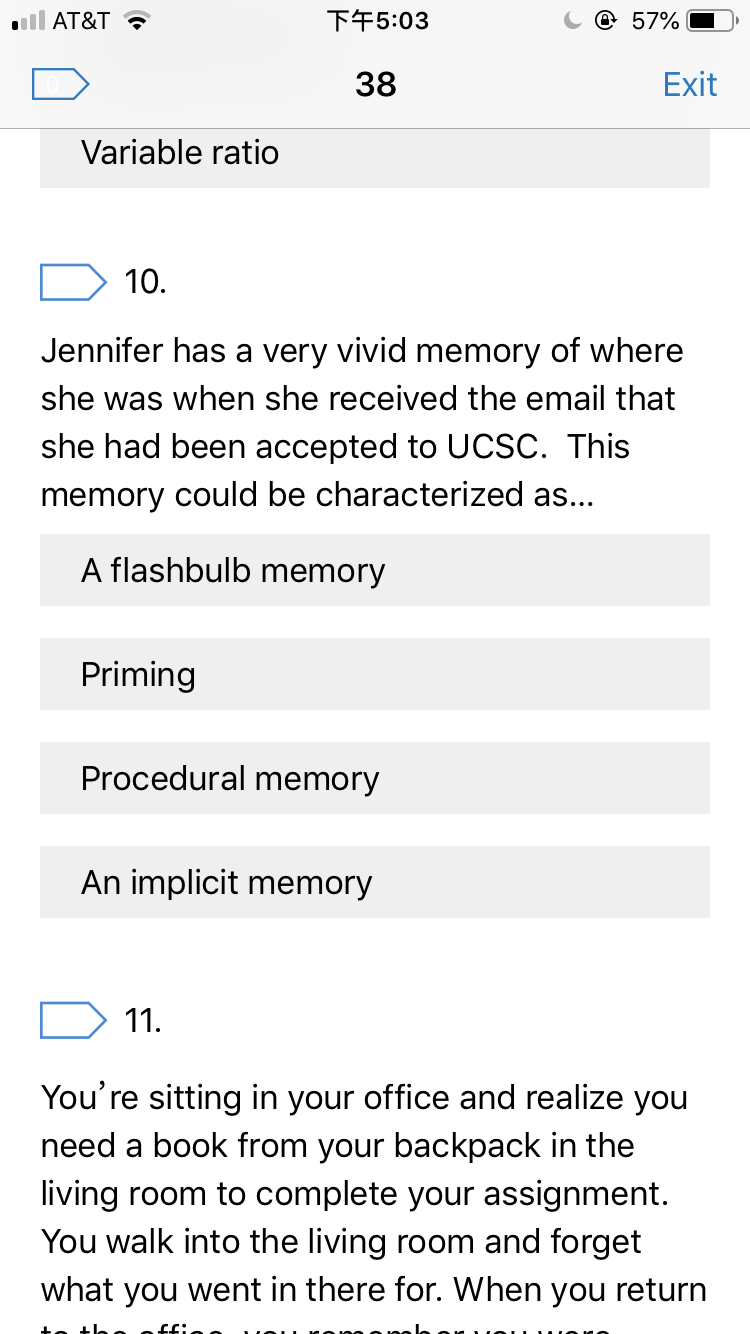Tap the question 10 number label
750x1334 pixels.
click(145, 282)
